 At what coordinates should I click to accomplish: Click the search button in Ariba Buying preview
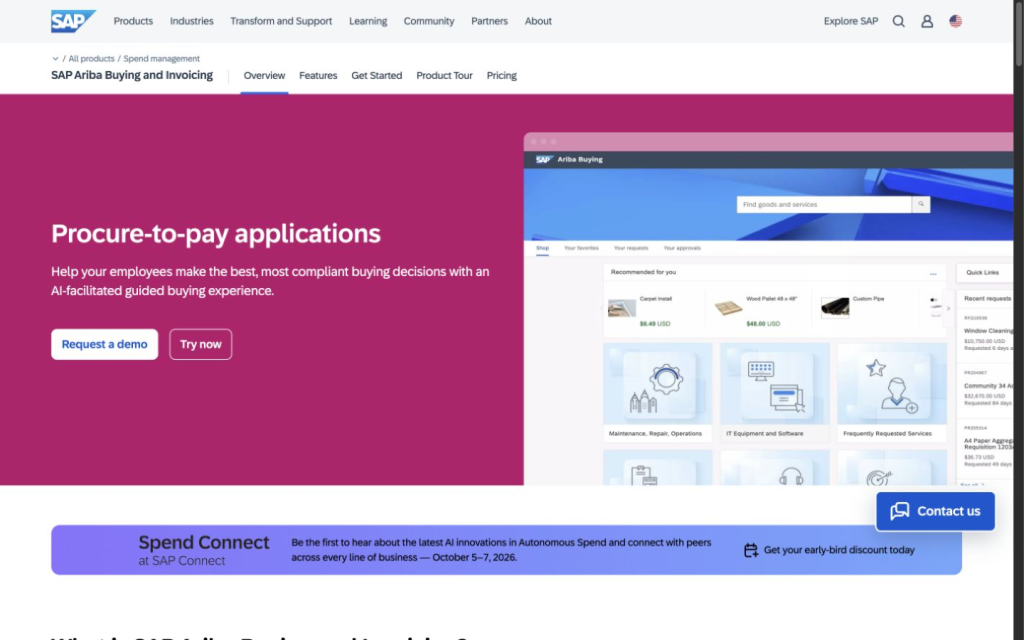(921, 204)
